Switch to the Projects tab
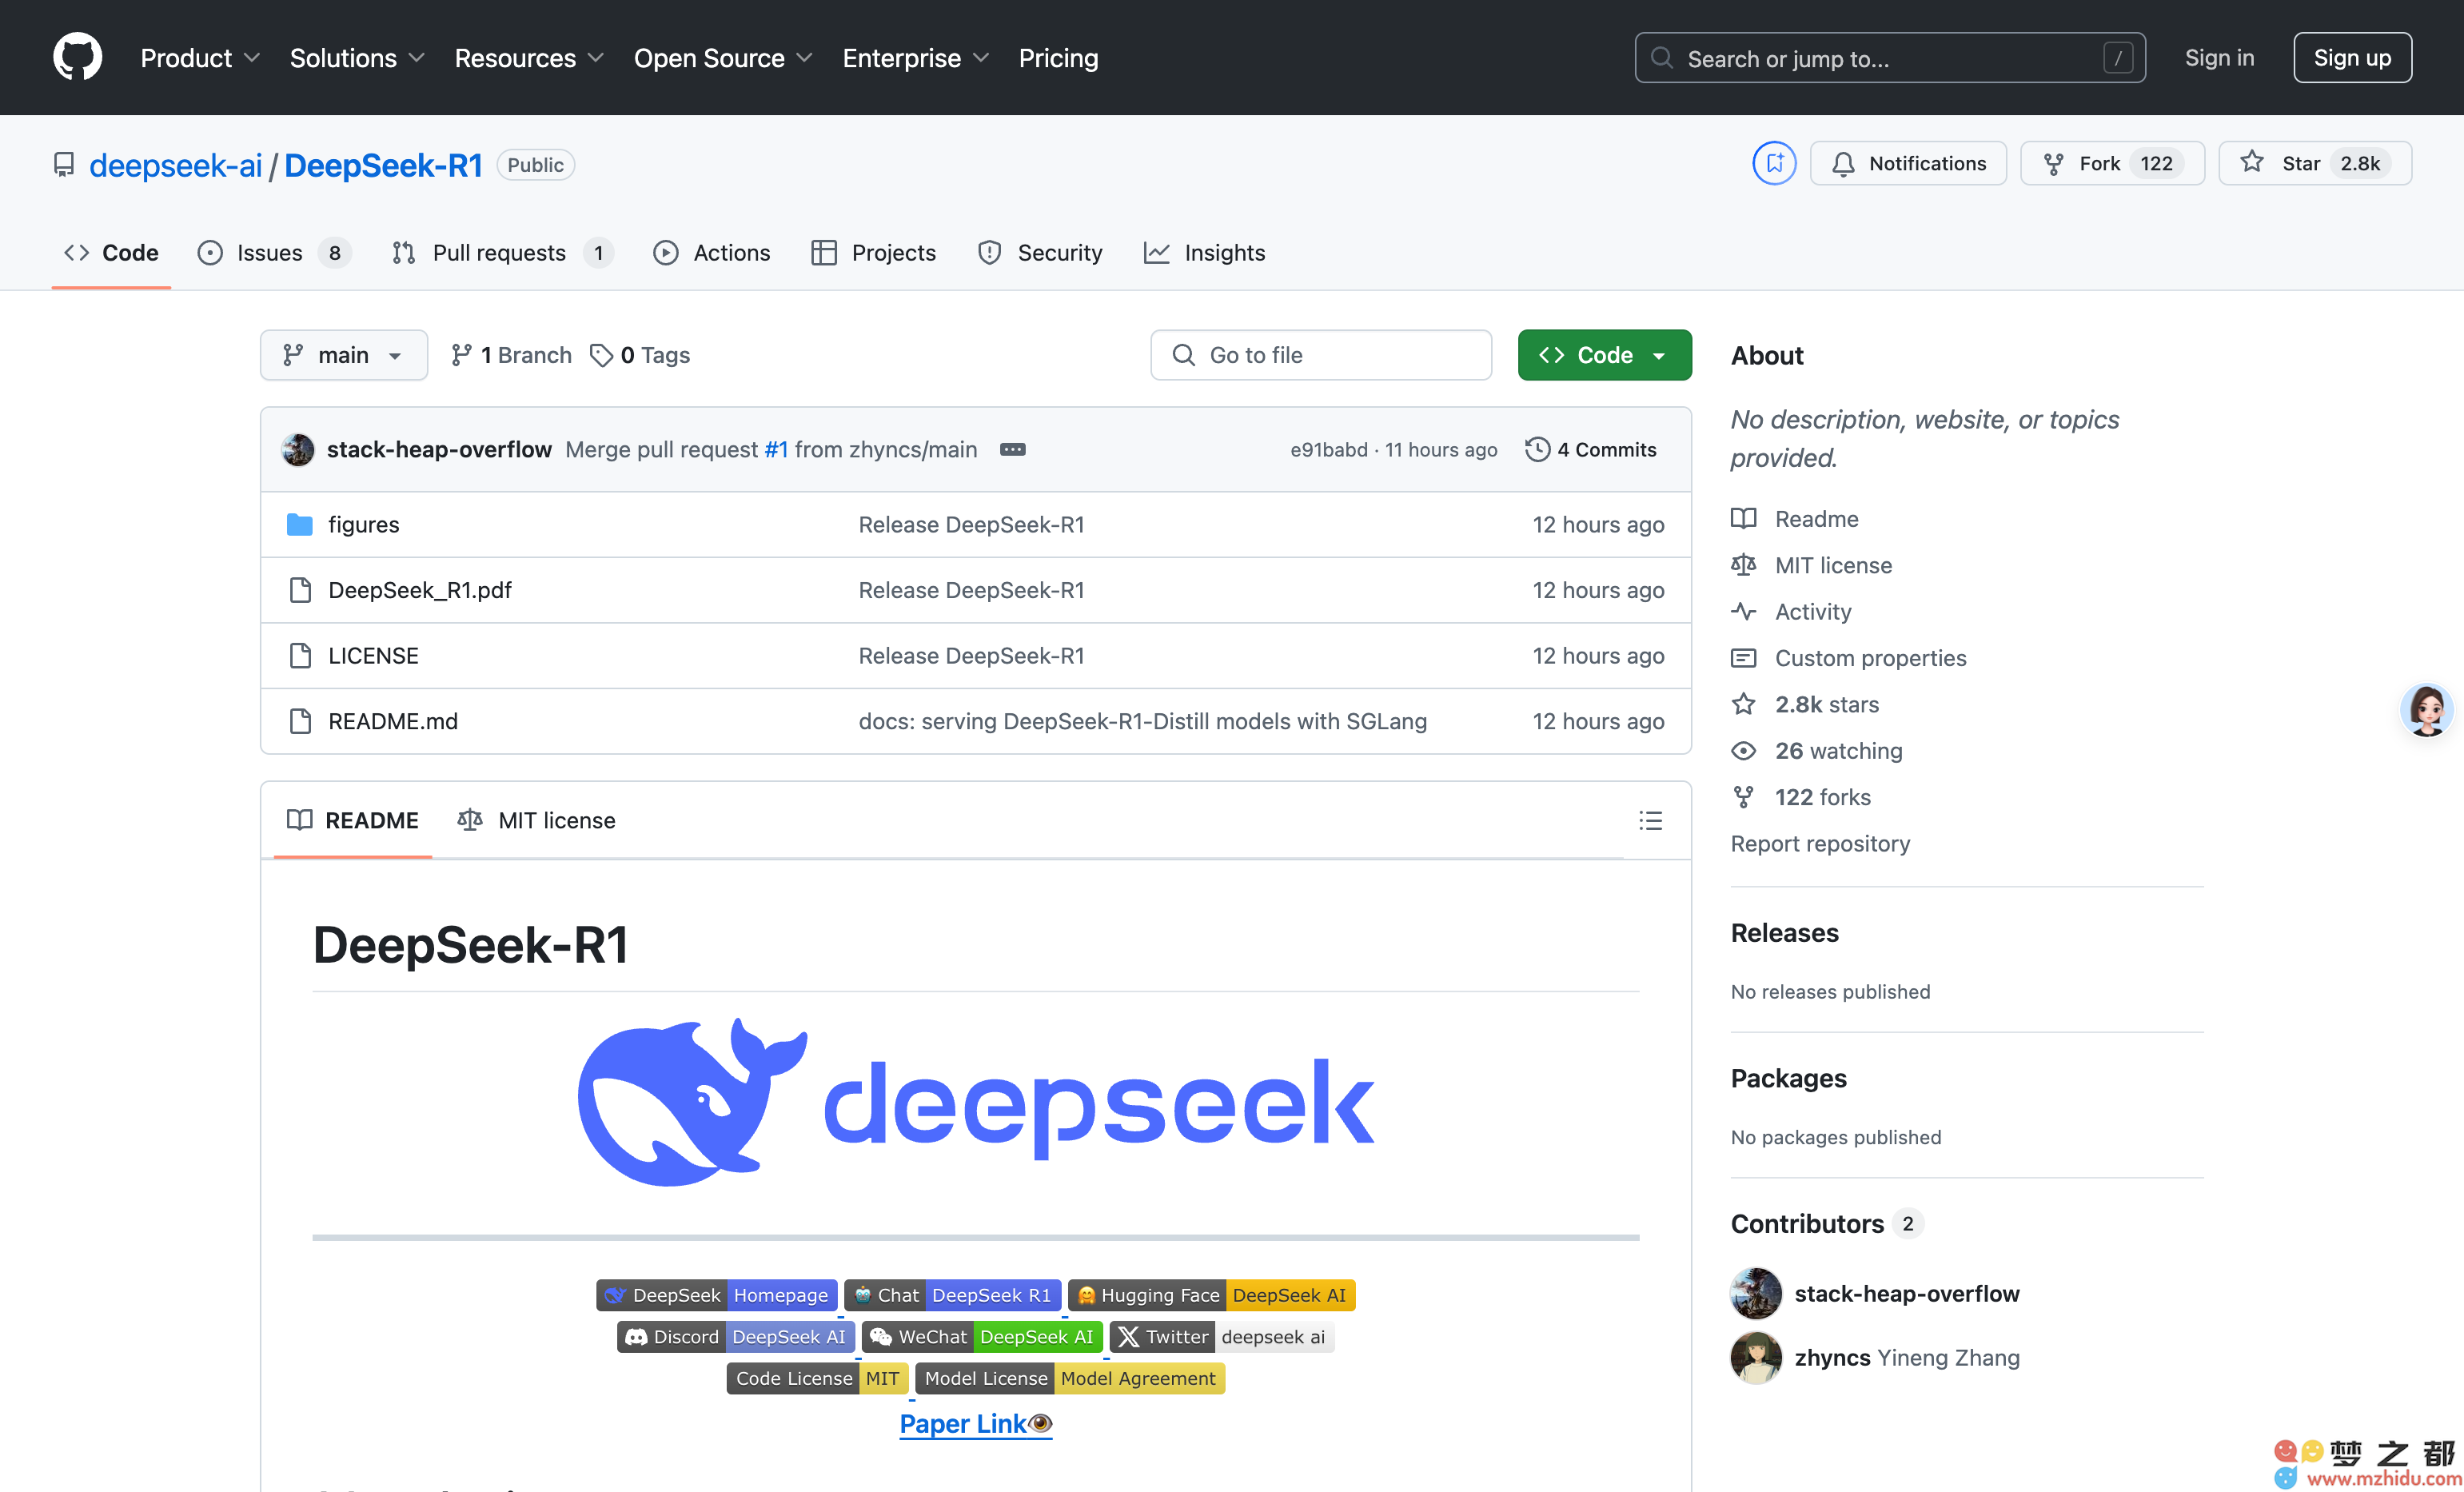The image size is (2464, 1492). (874, 253)
